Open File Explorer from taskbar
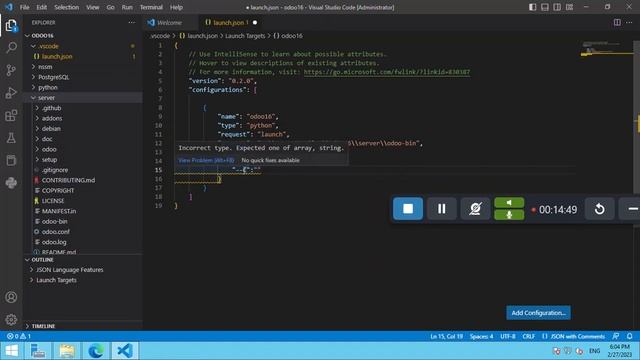Image resolution: width=640 pixels, height=360 pixels. 67,351
